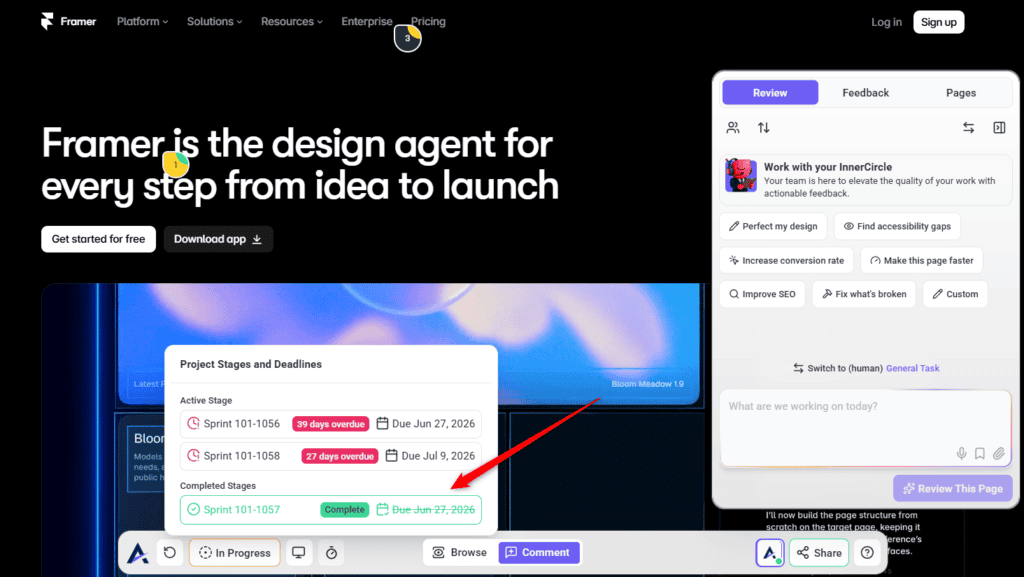Image resolution: width=1024 pixels, height=577 pixels.
Task: Click the microphone icon
Action: pos(961,454)
